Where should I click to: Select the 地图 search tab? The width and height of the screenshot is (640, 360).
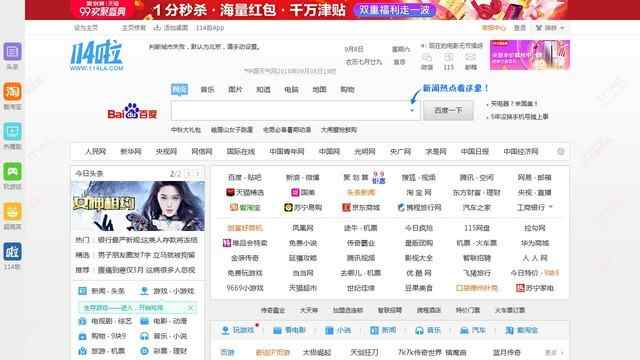(319, 89)
